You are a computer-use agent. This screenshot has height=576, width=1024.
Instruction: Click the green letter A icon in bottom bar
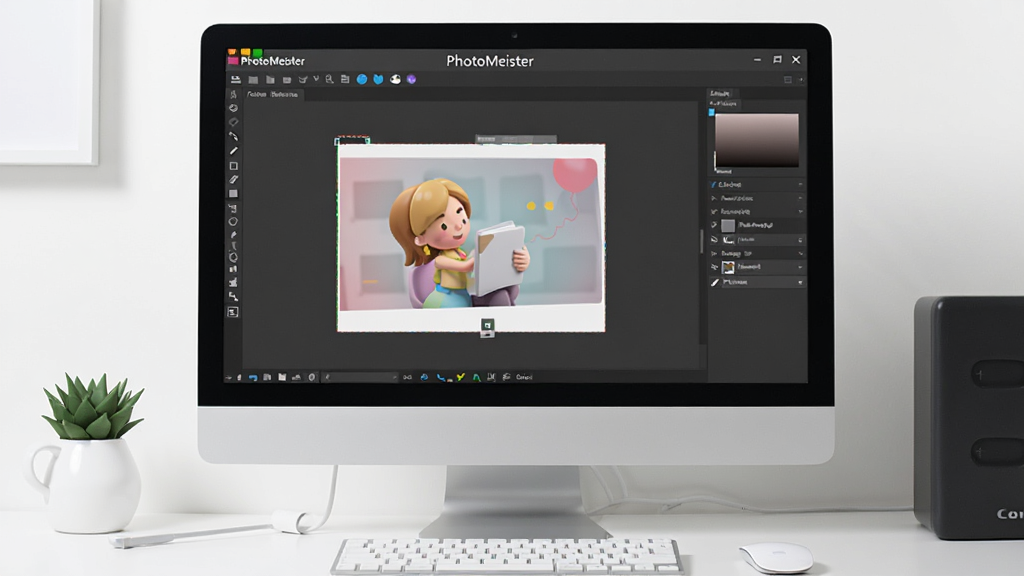(476, 377)
